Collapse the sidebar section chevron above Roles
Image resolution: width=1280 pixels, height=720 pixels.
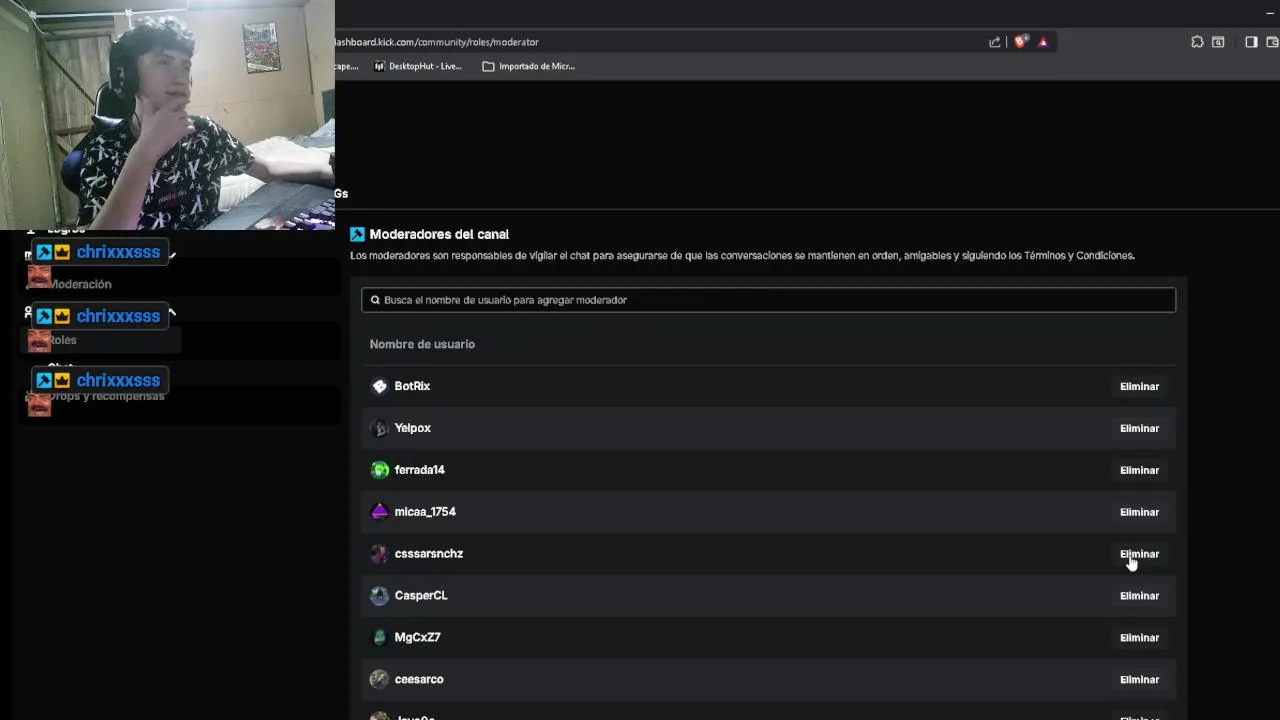(x=172, y=313)
